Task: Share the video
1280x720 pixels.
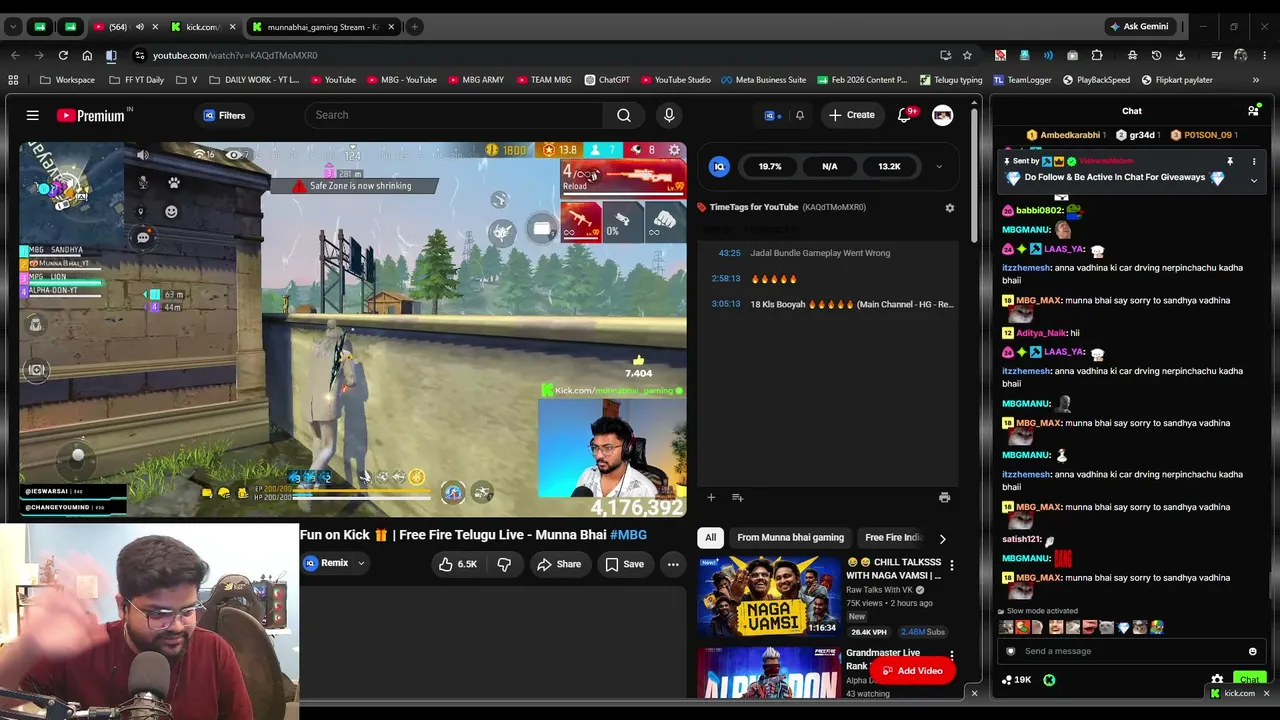Action: pyautogui.click(x=559, y=564)
